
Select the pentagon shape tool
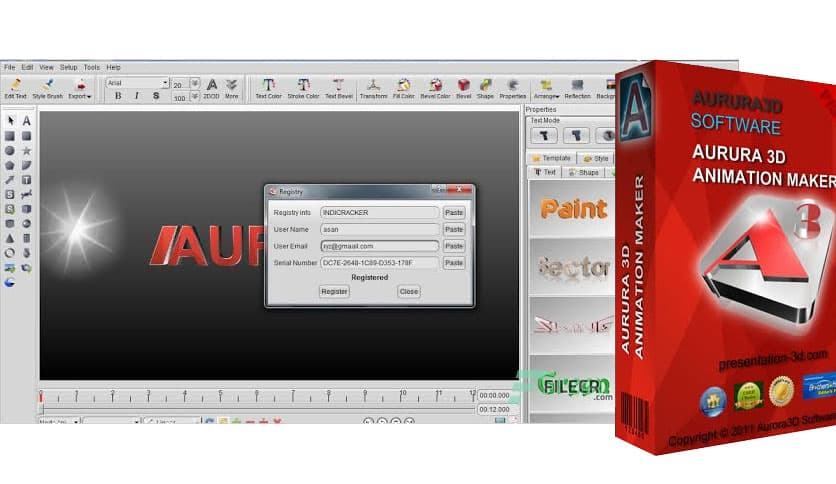(10, 166)
